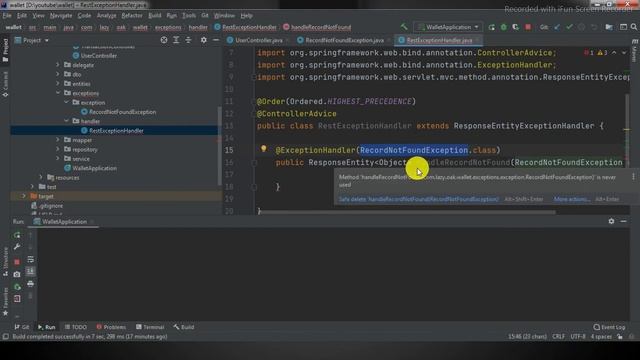Image resolution: width=640 pixels, height=360 pixels.
Task: Click Expand All icon in Project panel
Action: (176, 40)
